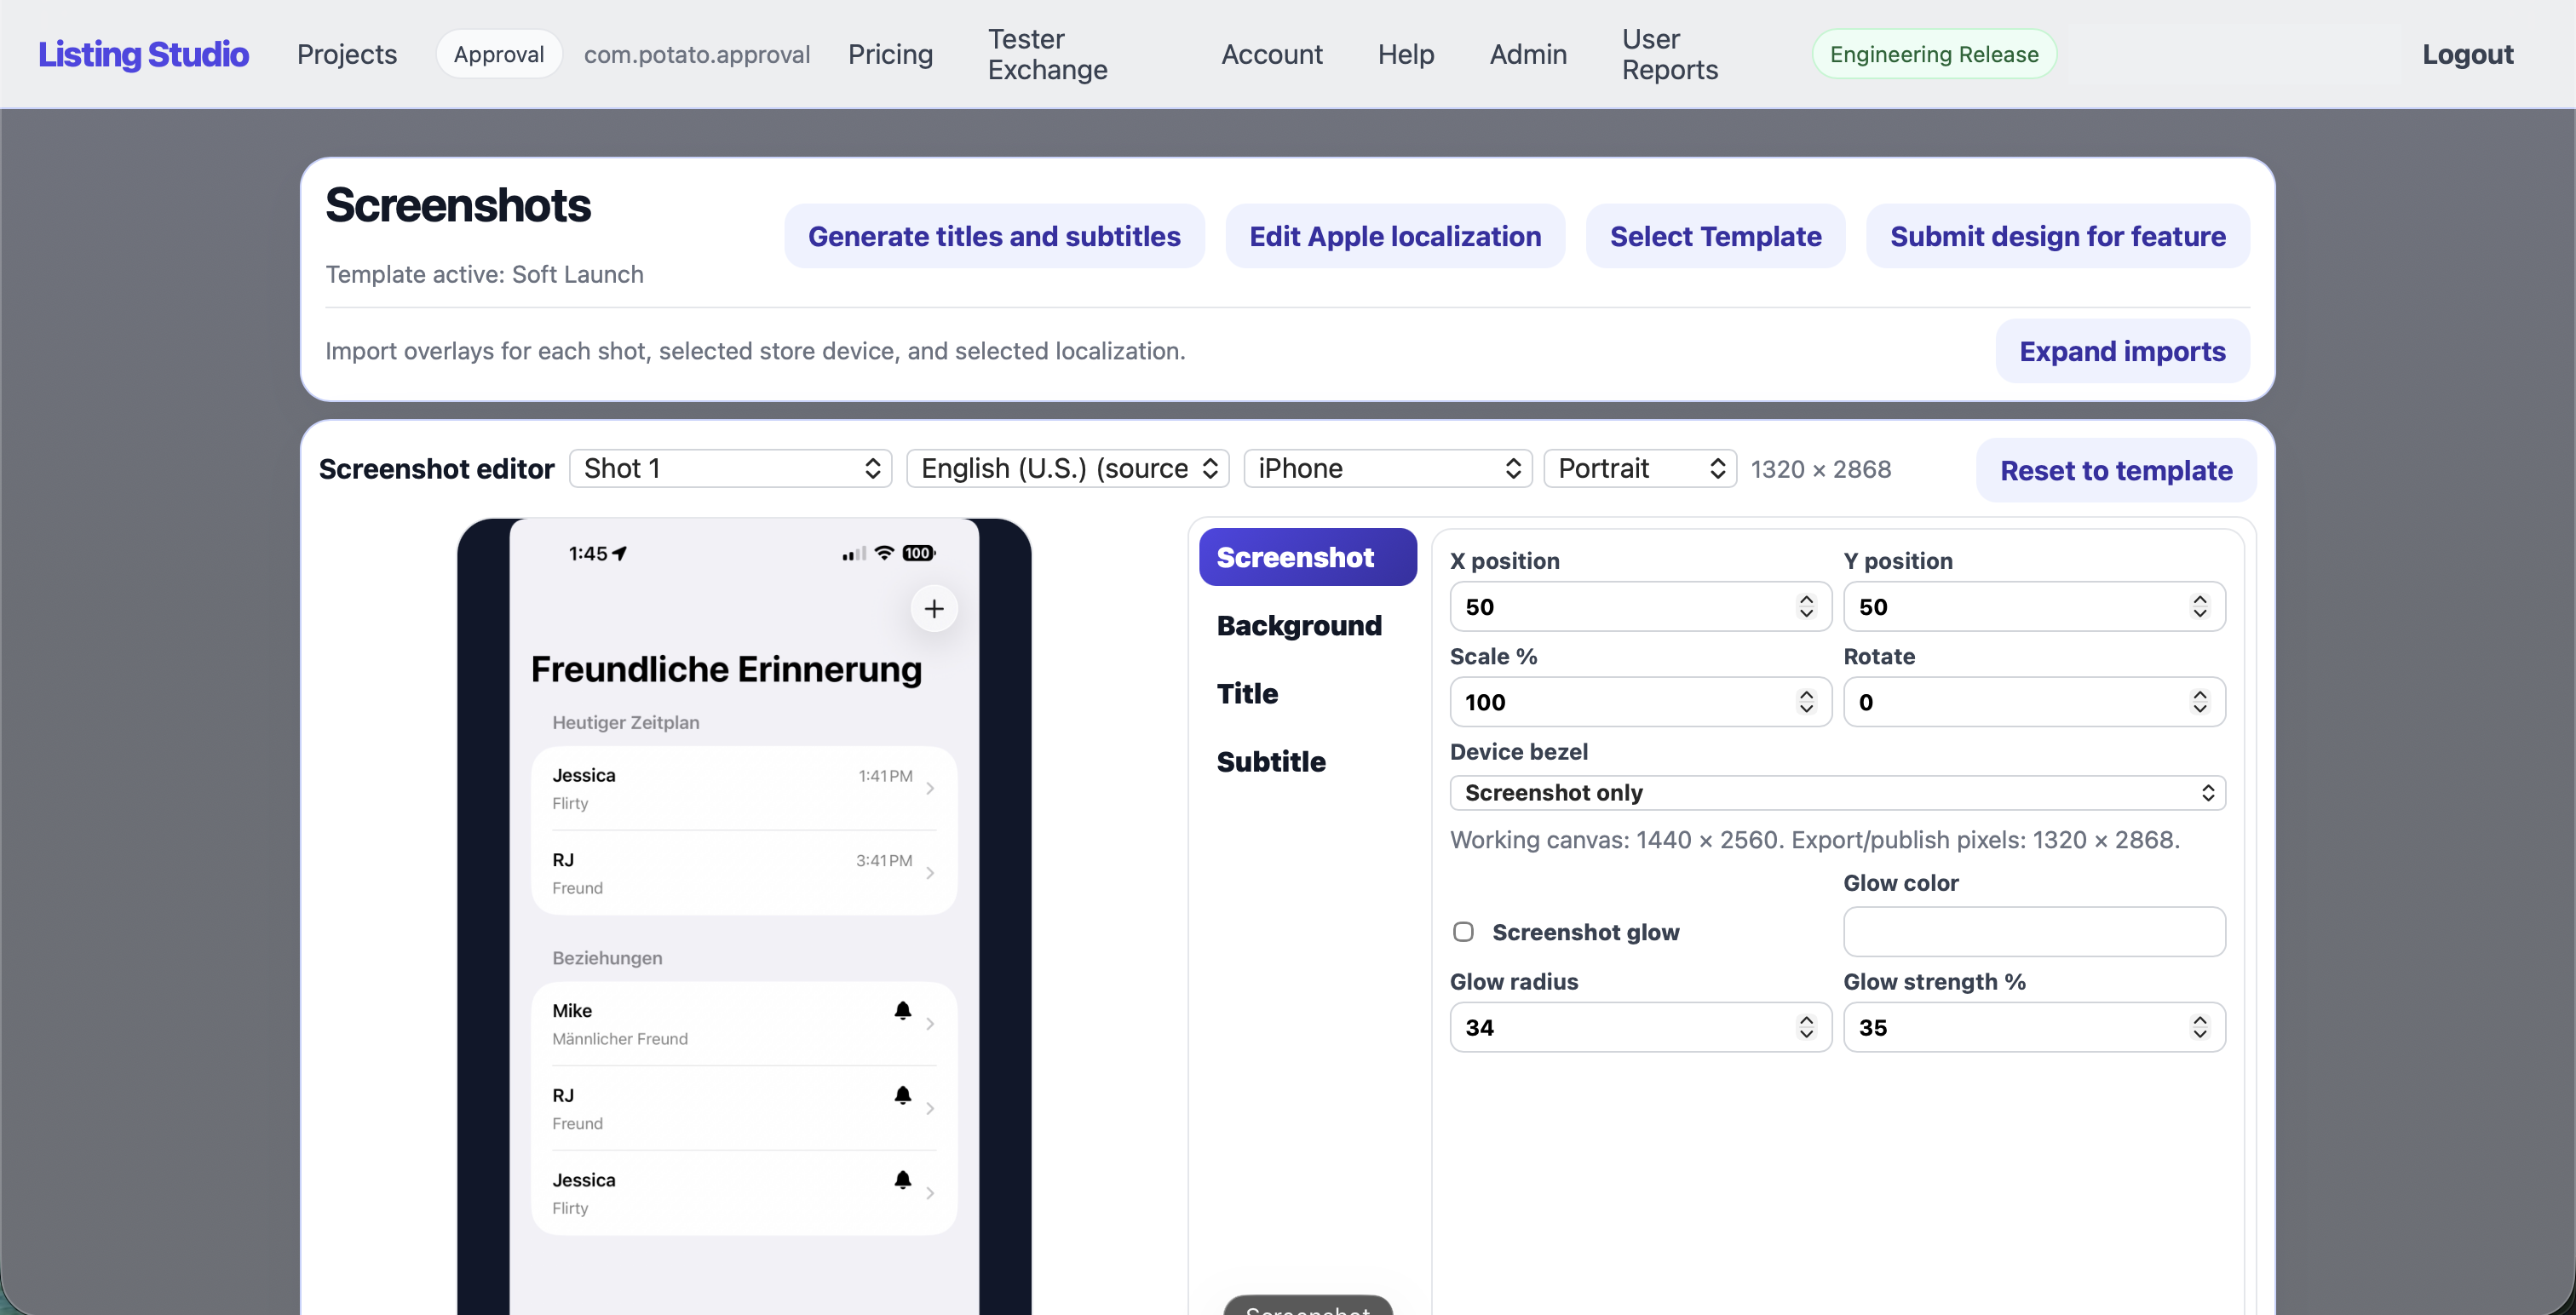The image size is (2576, 1315).
Task: Click the Glow radius stepper arrows
Action: tap(1806, 1027)
